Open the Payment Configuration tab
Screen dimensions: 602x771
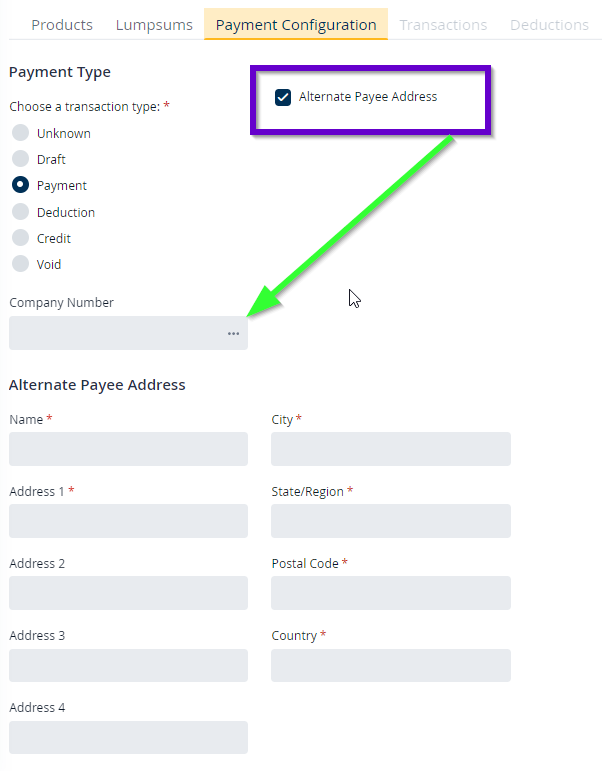pyautogui.click(x=296, y=25)
